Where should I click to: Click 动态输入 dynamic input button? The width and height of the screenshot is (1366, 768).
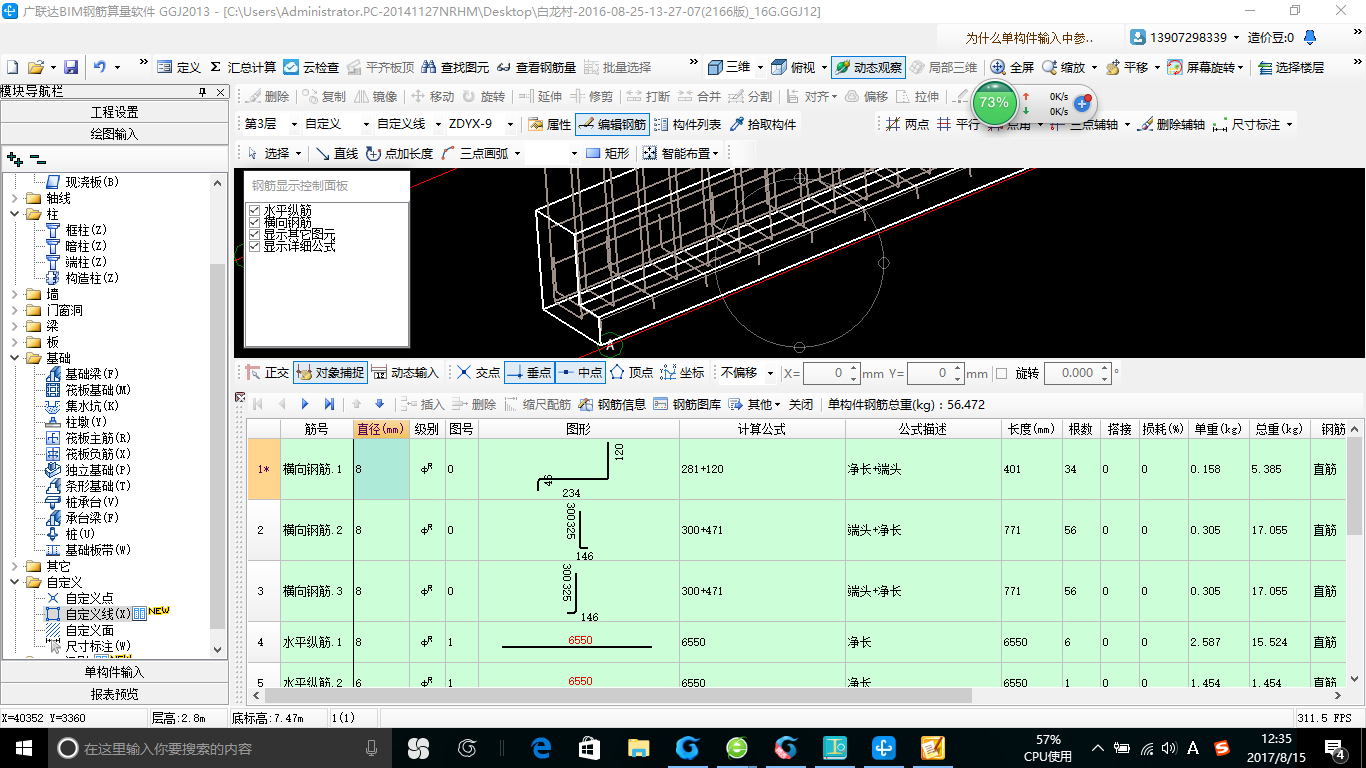(406, 373)
